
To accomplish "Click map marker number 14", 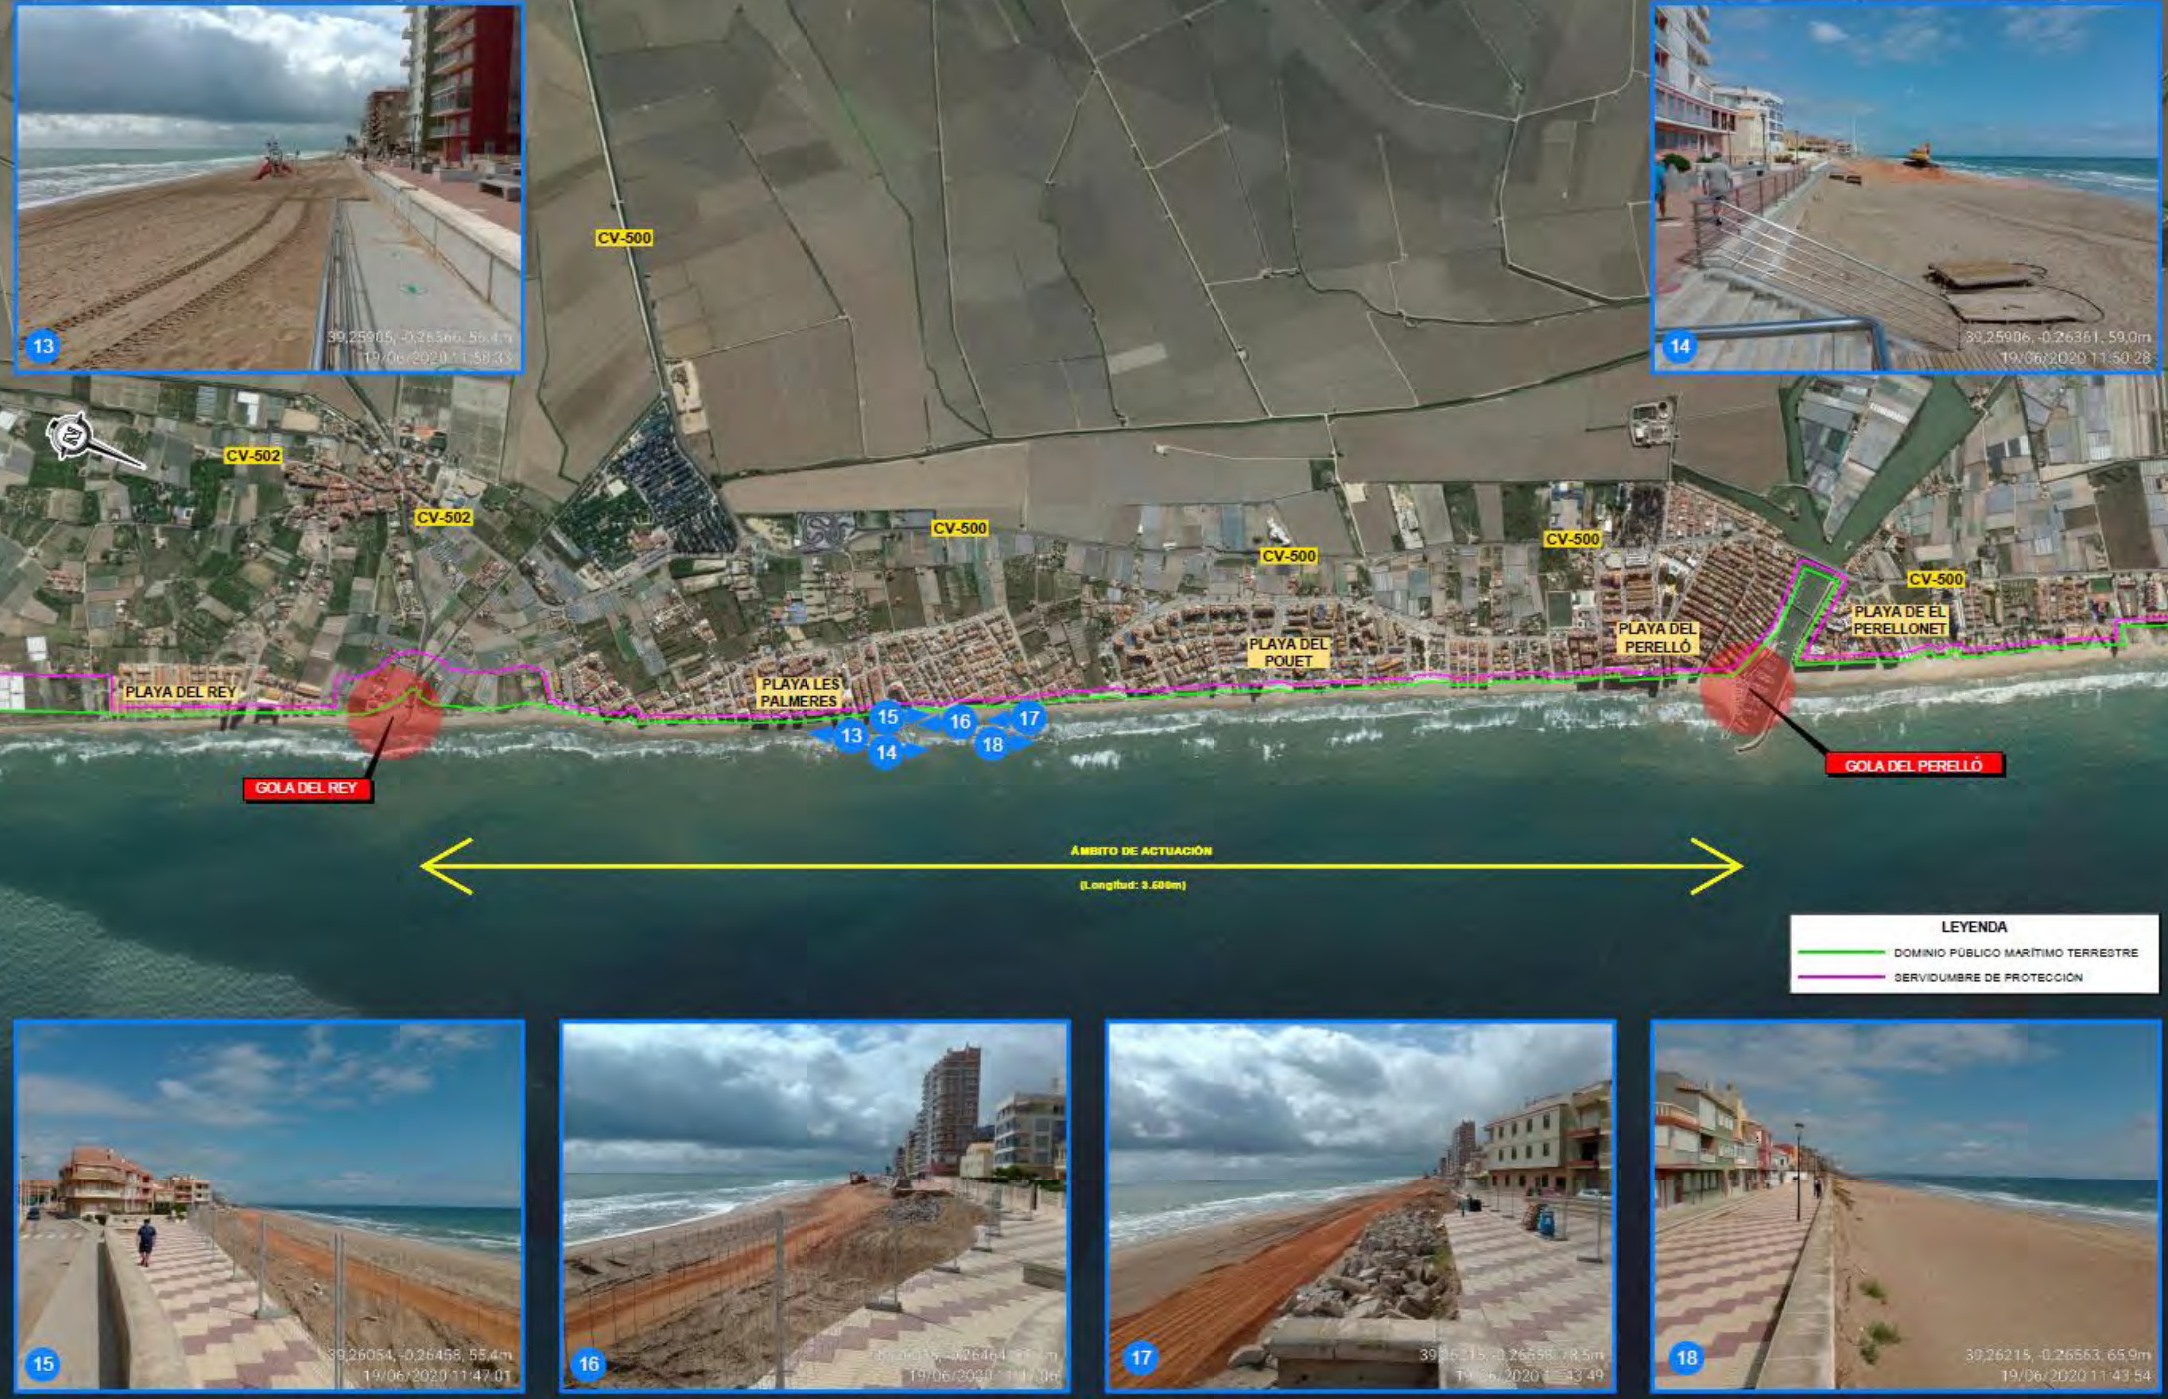I will [886, 753].
